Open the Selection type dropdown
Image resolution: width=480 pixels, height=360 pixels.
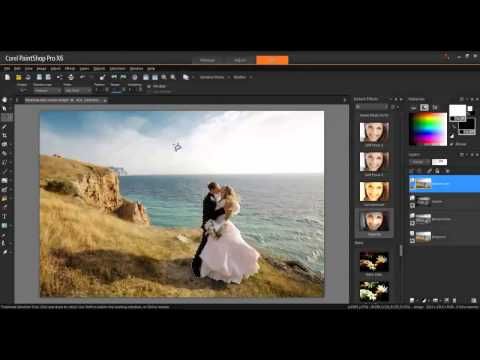coord(47,90)
